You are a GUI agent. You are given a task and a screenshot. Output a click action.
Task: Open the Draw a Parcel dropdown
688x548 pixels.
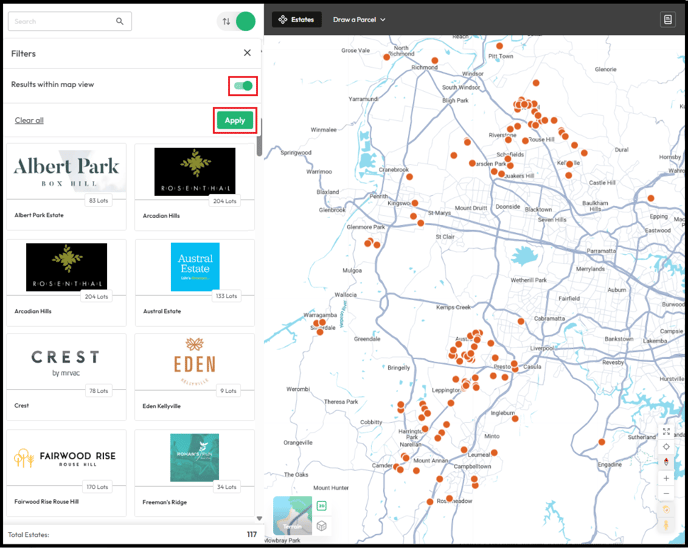(359, 20)
